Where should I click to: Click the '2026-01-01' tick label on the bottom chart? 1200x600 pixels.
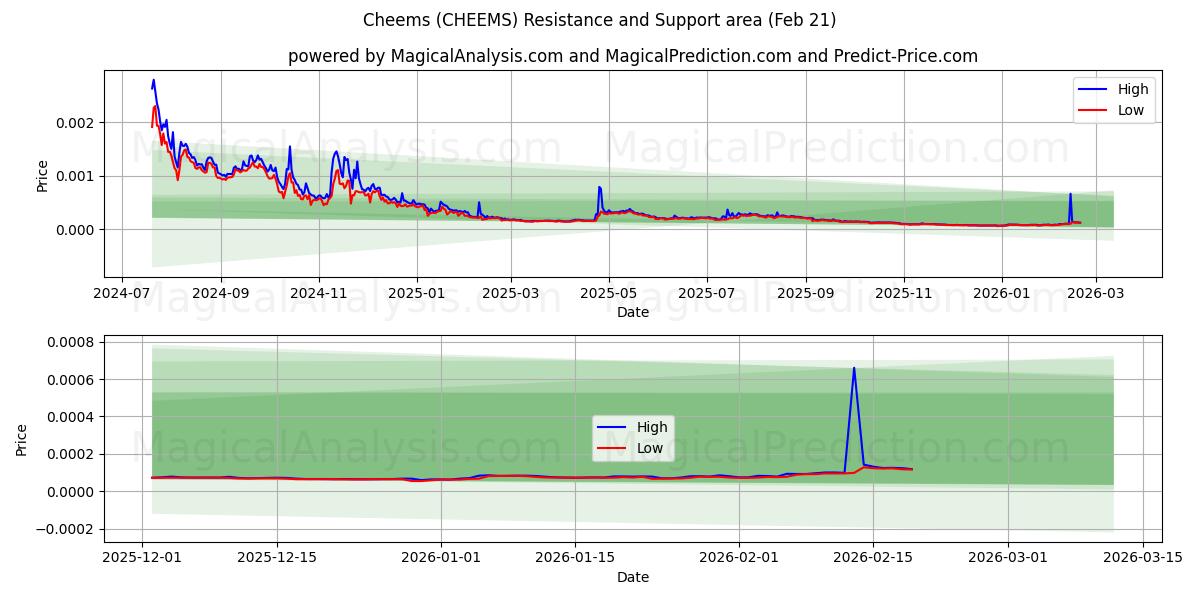(x=442, y=559)
